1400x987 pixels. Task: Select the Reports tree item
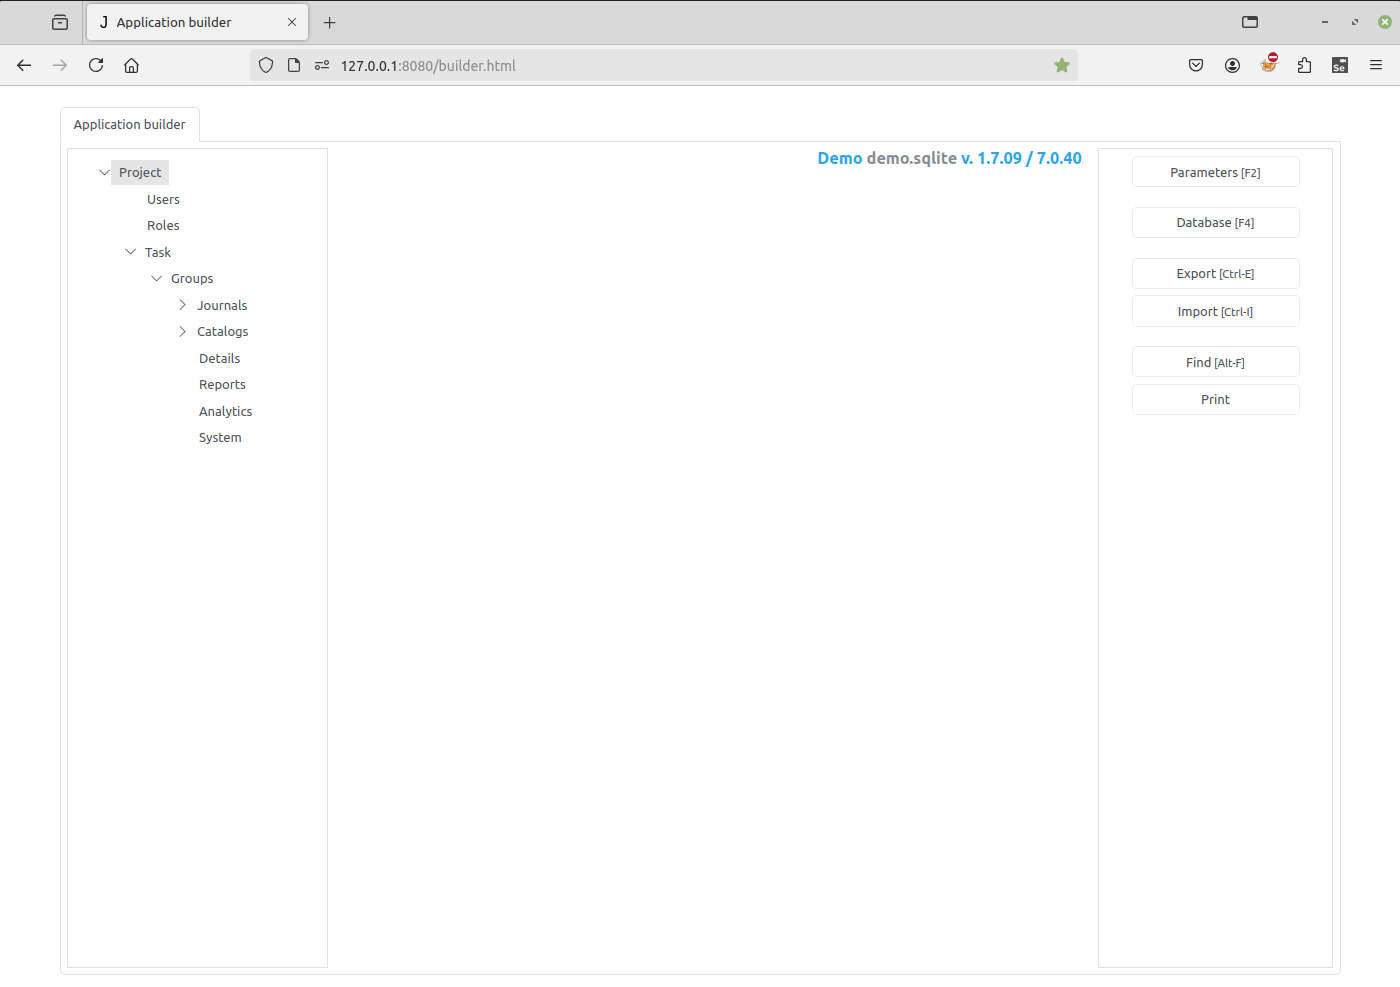[222, 384]
